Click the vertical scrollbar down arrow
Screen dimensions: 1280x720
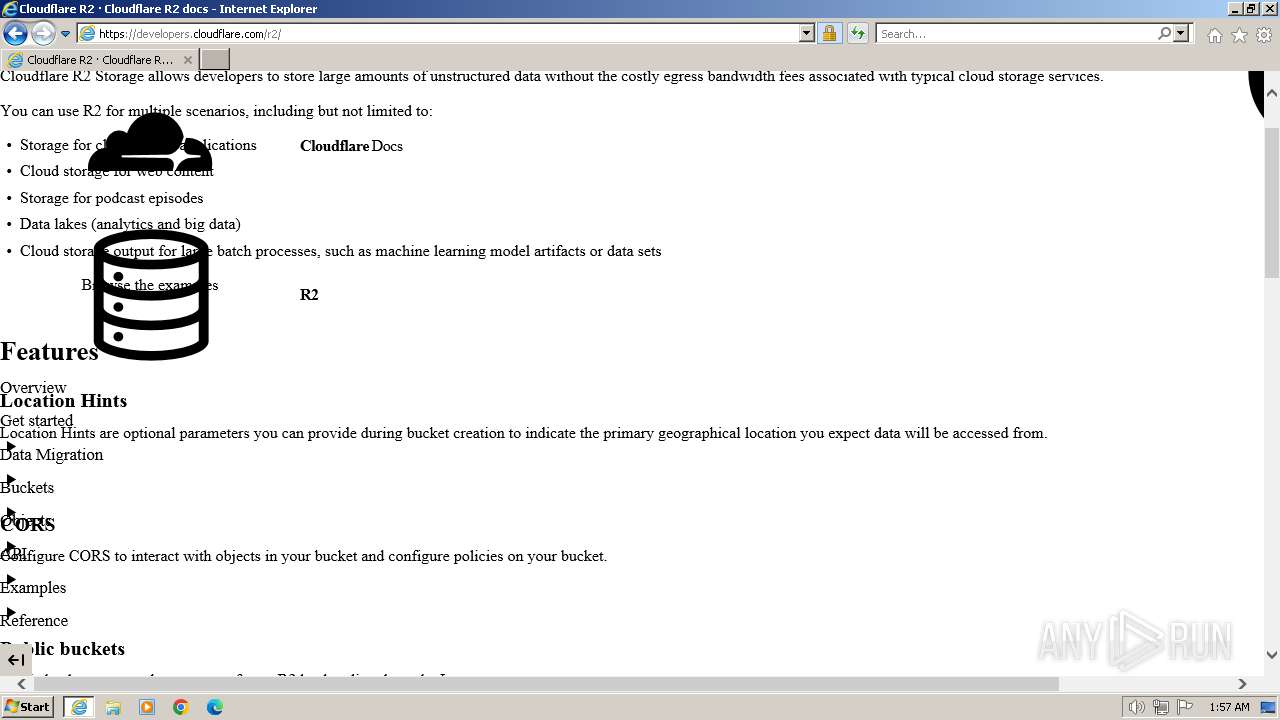tap(1271, 655)
